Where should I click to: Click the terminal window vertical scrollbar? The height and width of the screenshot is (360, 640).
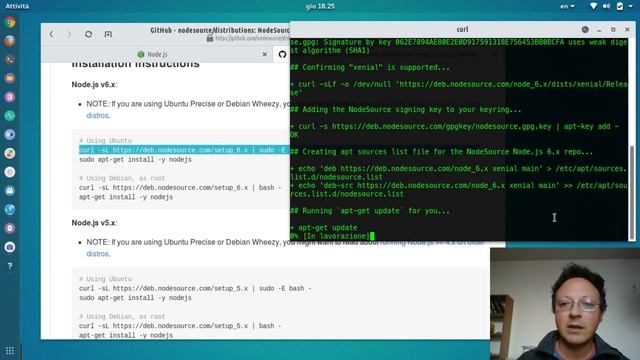(632, 192)
